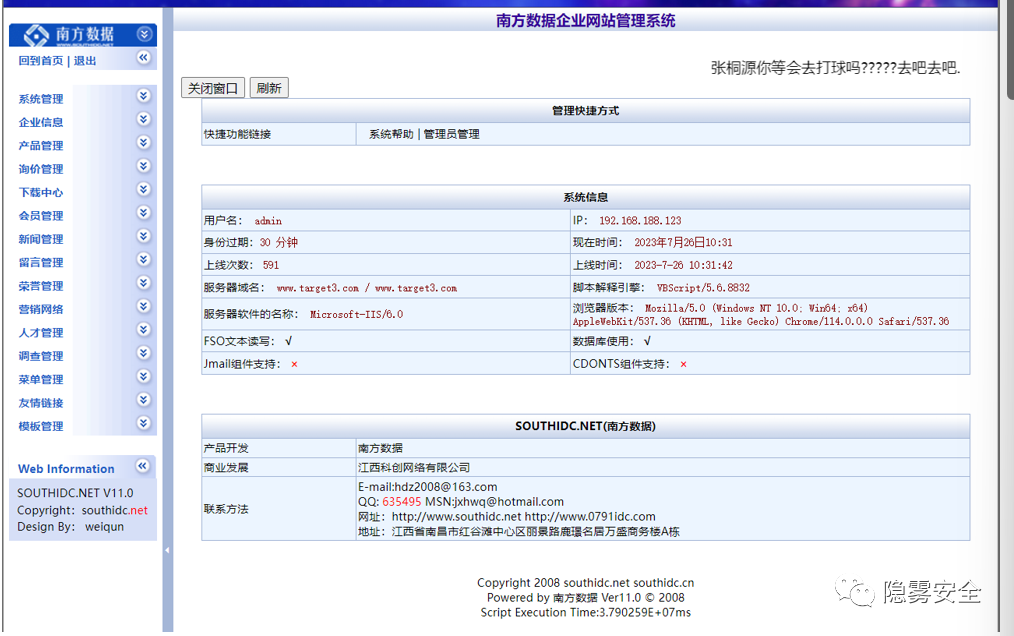This screenshot has height=636, width=1014.
Task: Click the 上线次数 value 591
Action: 271,265
